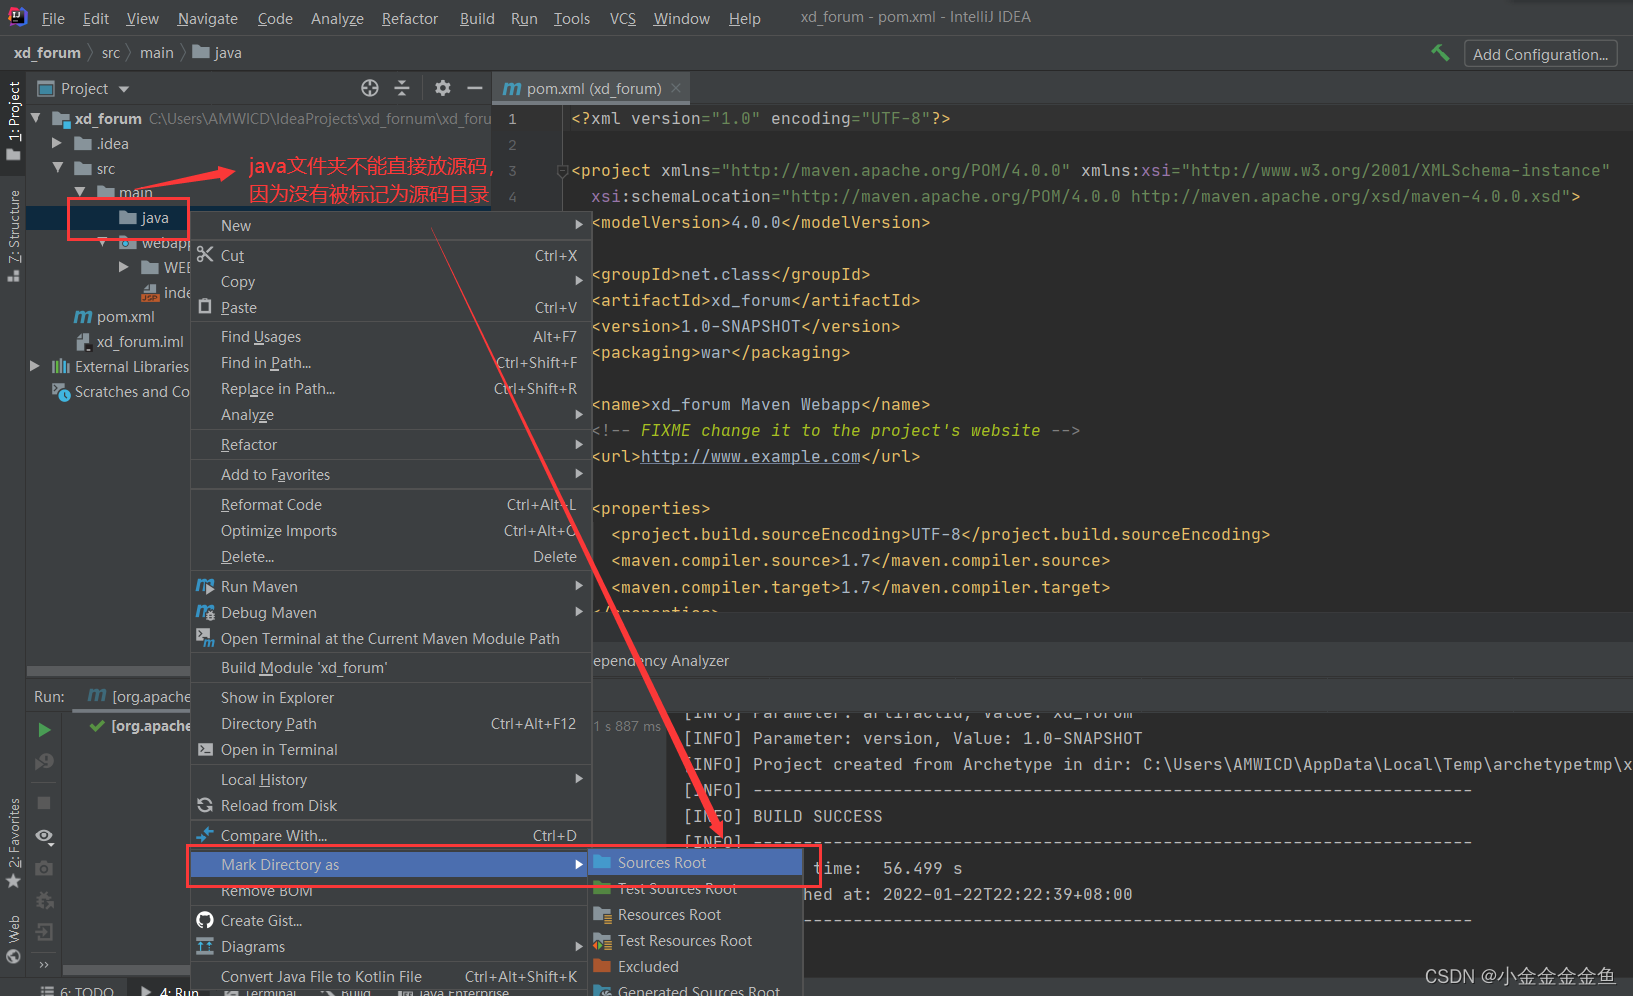
Task: Click the camera dump-threads icon in Run panel
Action: tap(44, 869)
